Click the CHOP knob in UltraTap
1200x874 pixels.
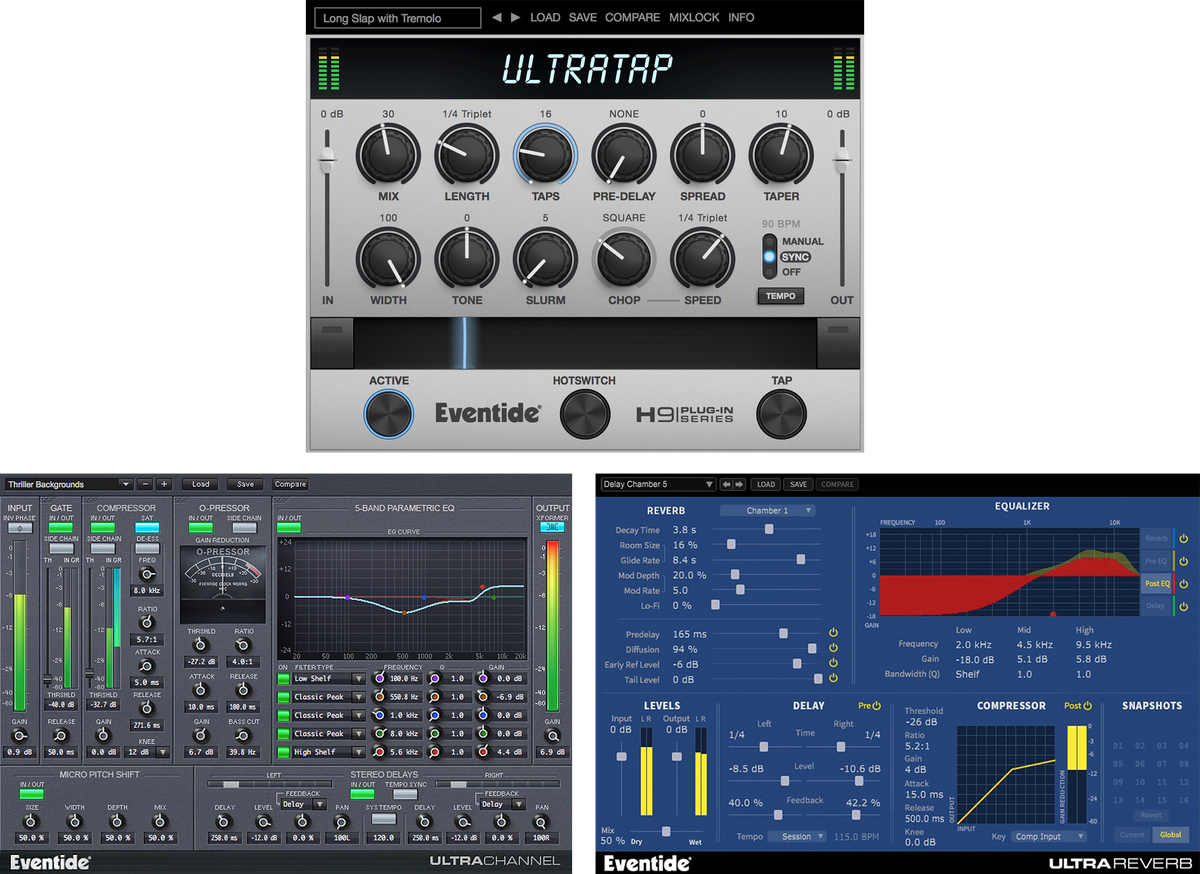coord(624,259)
